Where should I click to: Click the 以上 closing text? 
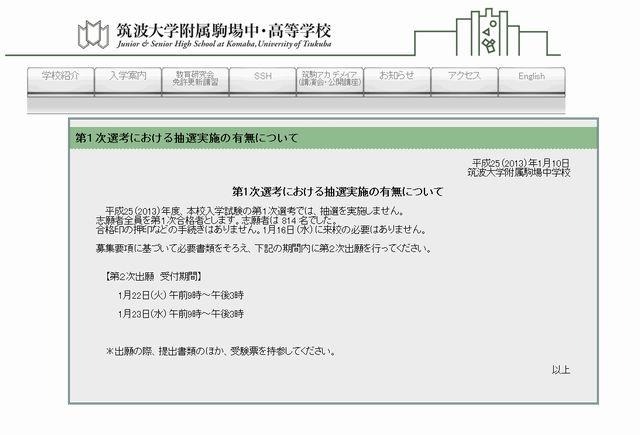pos(560,370)
